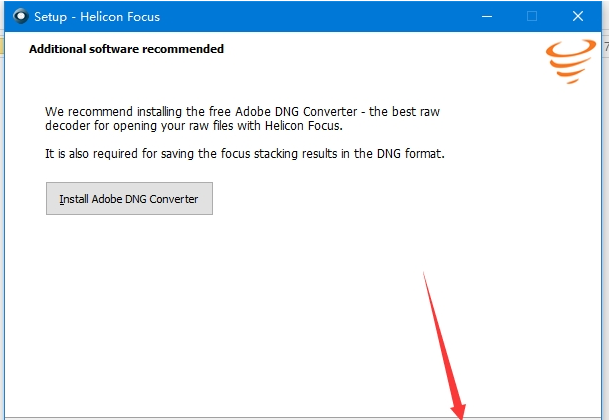Click the horizontal separator line at bottom
The width and height of the screenshot is (610, 420).
point(200,417)
